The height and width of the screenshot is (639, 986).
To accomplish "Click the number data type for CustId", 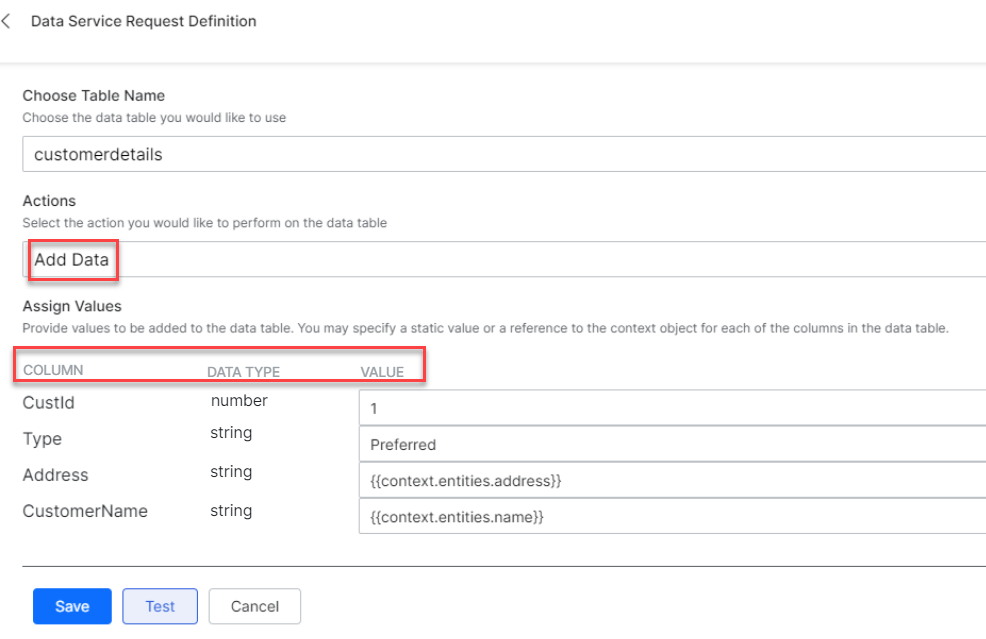I will (x=239, y=401).
